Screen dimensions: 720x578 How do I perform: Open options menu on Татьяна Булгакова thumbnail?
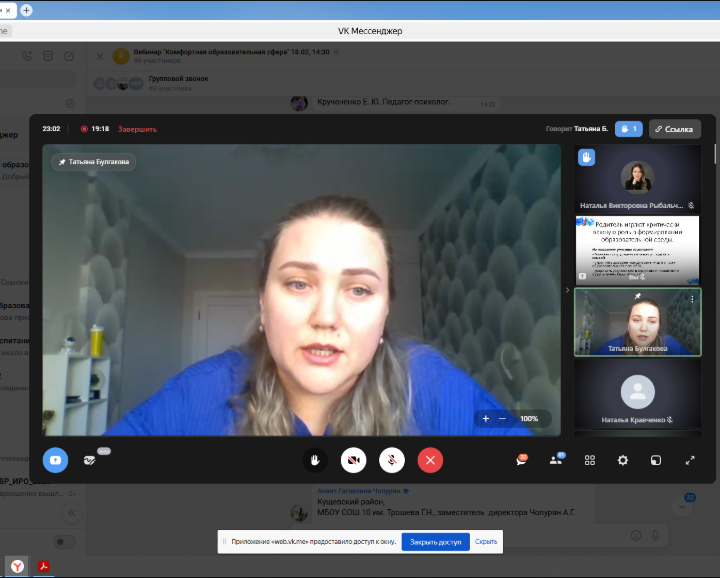click(692, 299)
